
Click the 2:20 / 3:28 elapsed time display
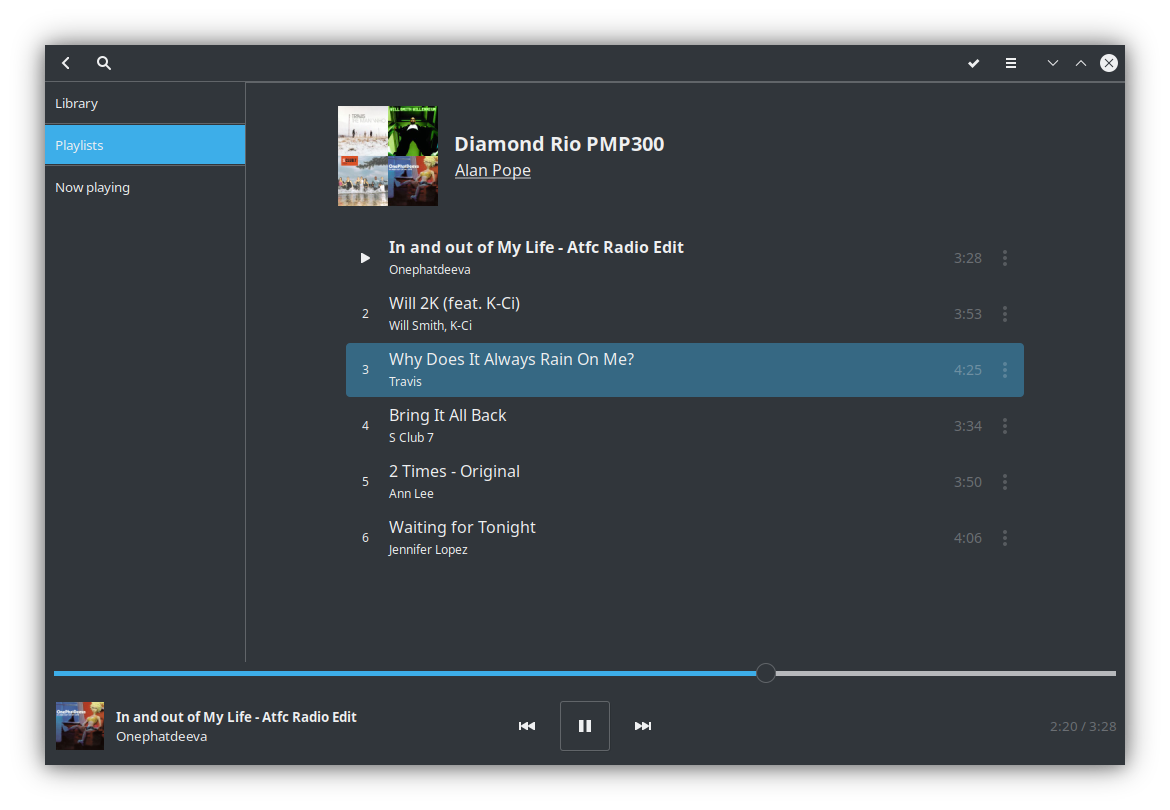pyautogui.click(x=1083, y=726)
